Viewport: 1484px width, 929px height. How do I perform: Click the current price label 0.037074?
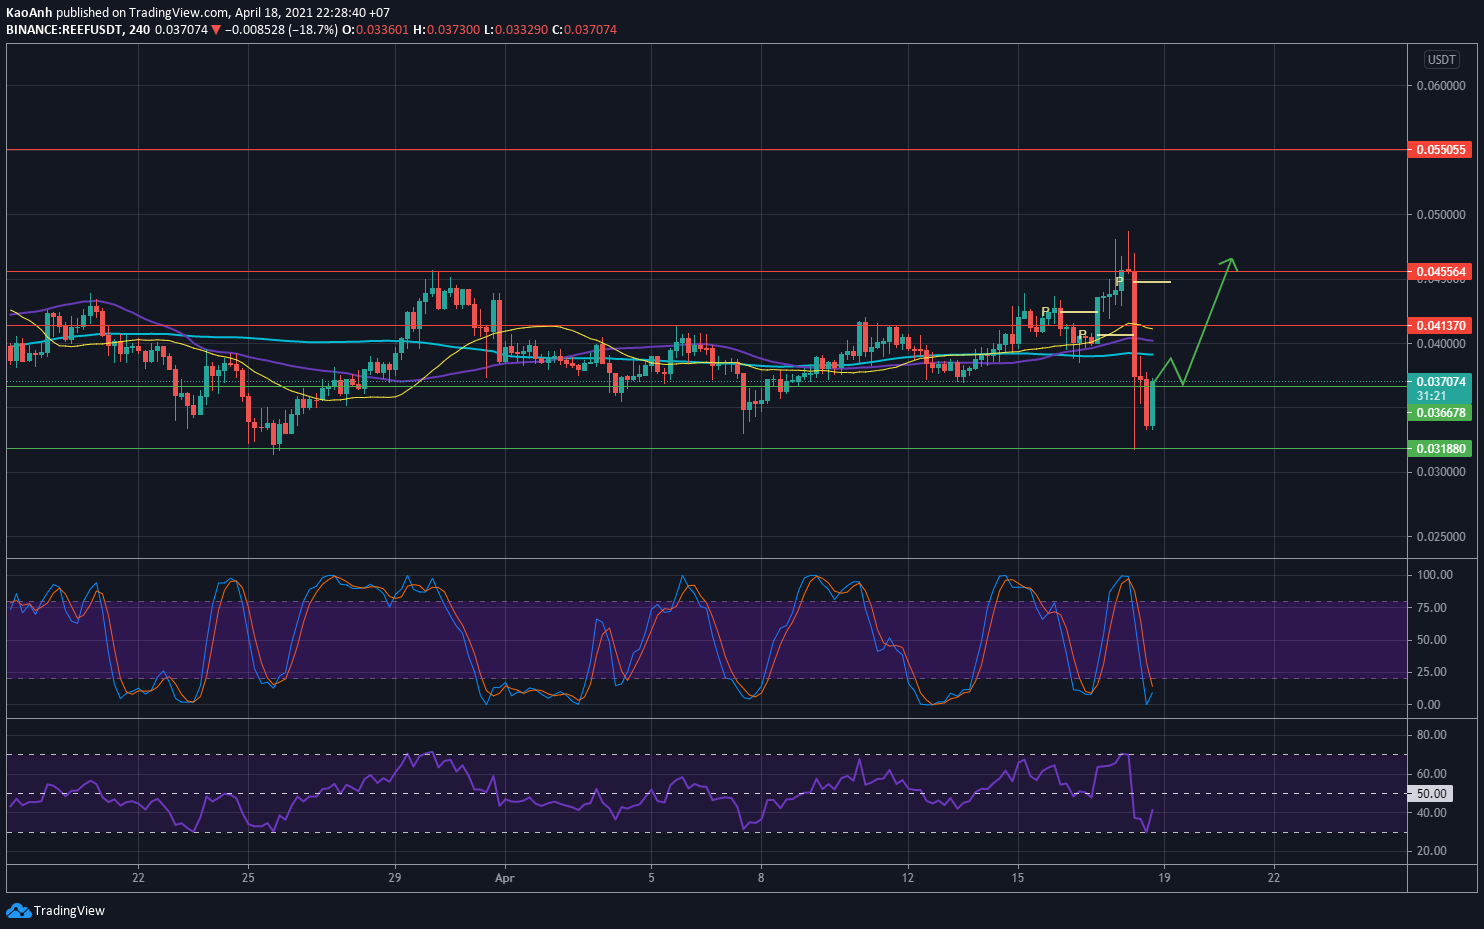[x=1439, y=382]
